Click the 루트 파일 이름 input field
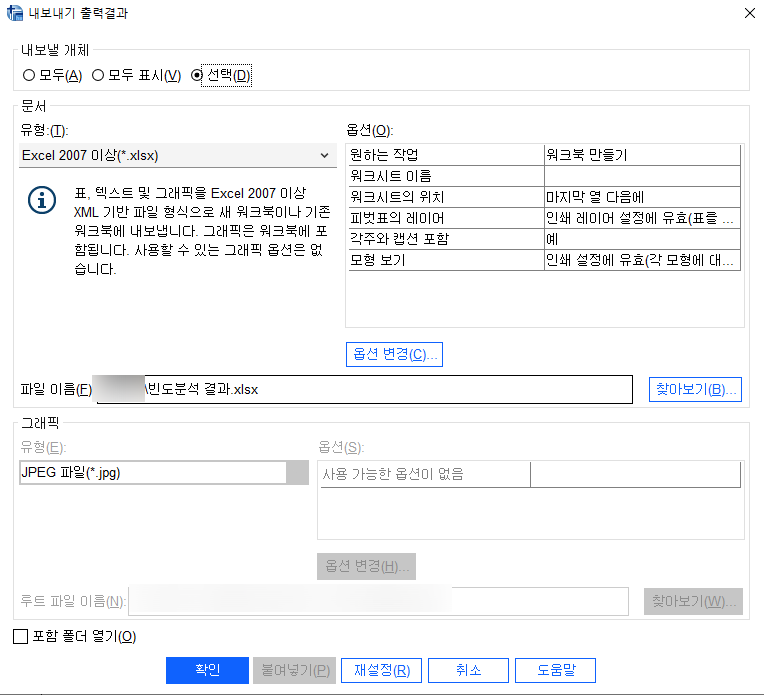Viewport: 764px width, 695px height. point(378,601)
